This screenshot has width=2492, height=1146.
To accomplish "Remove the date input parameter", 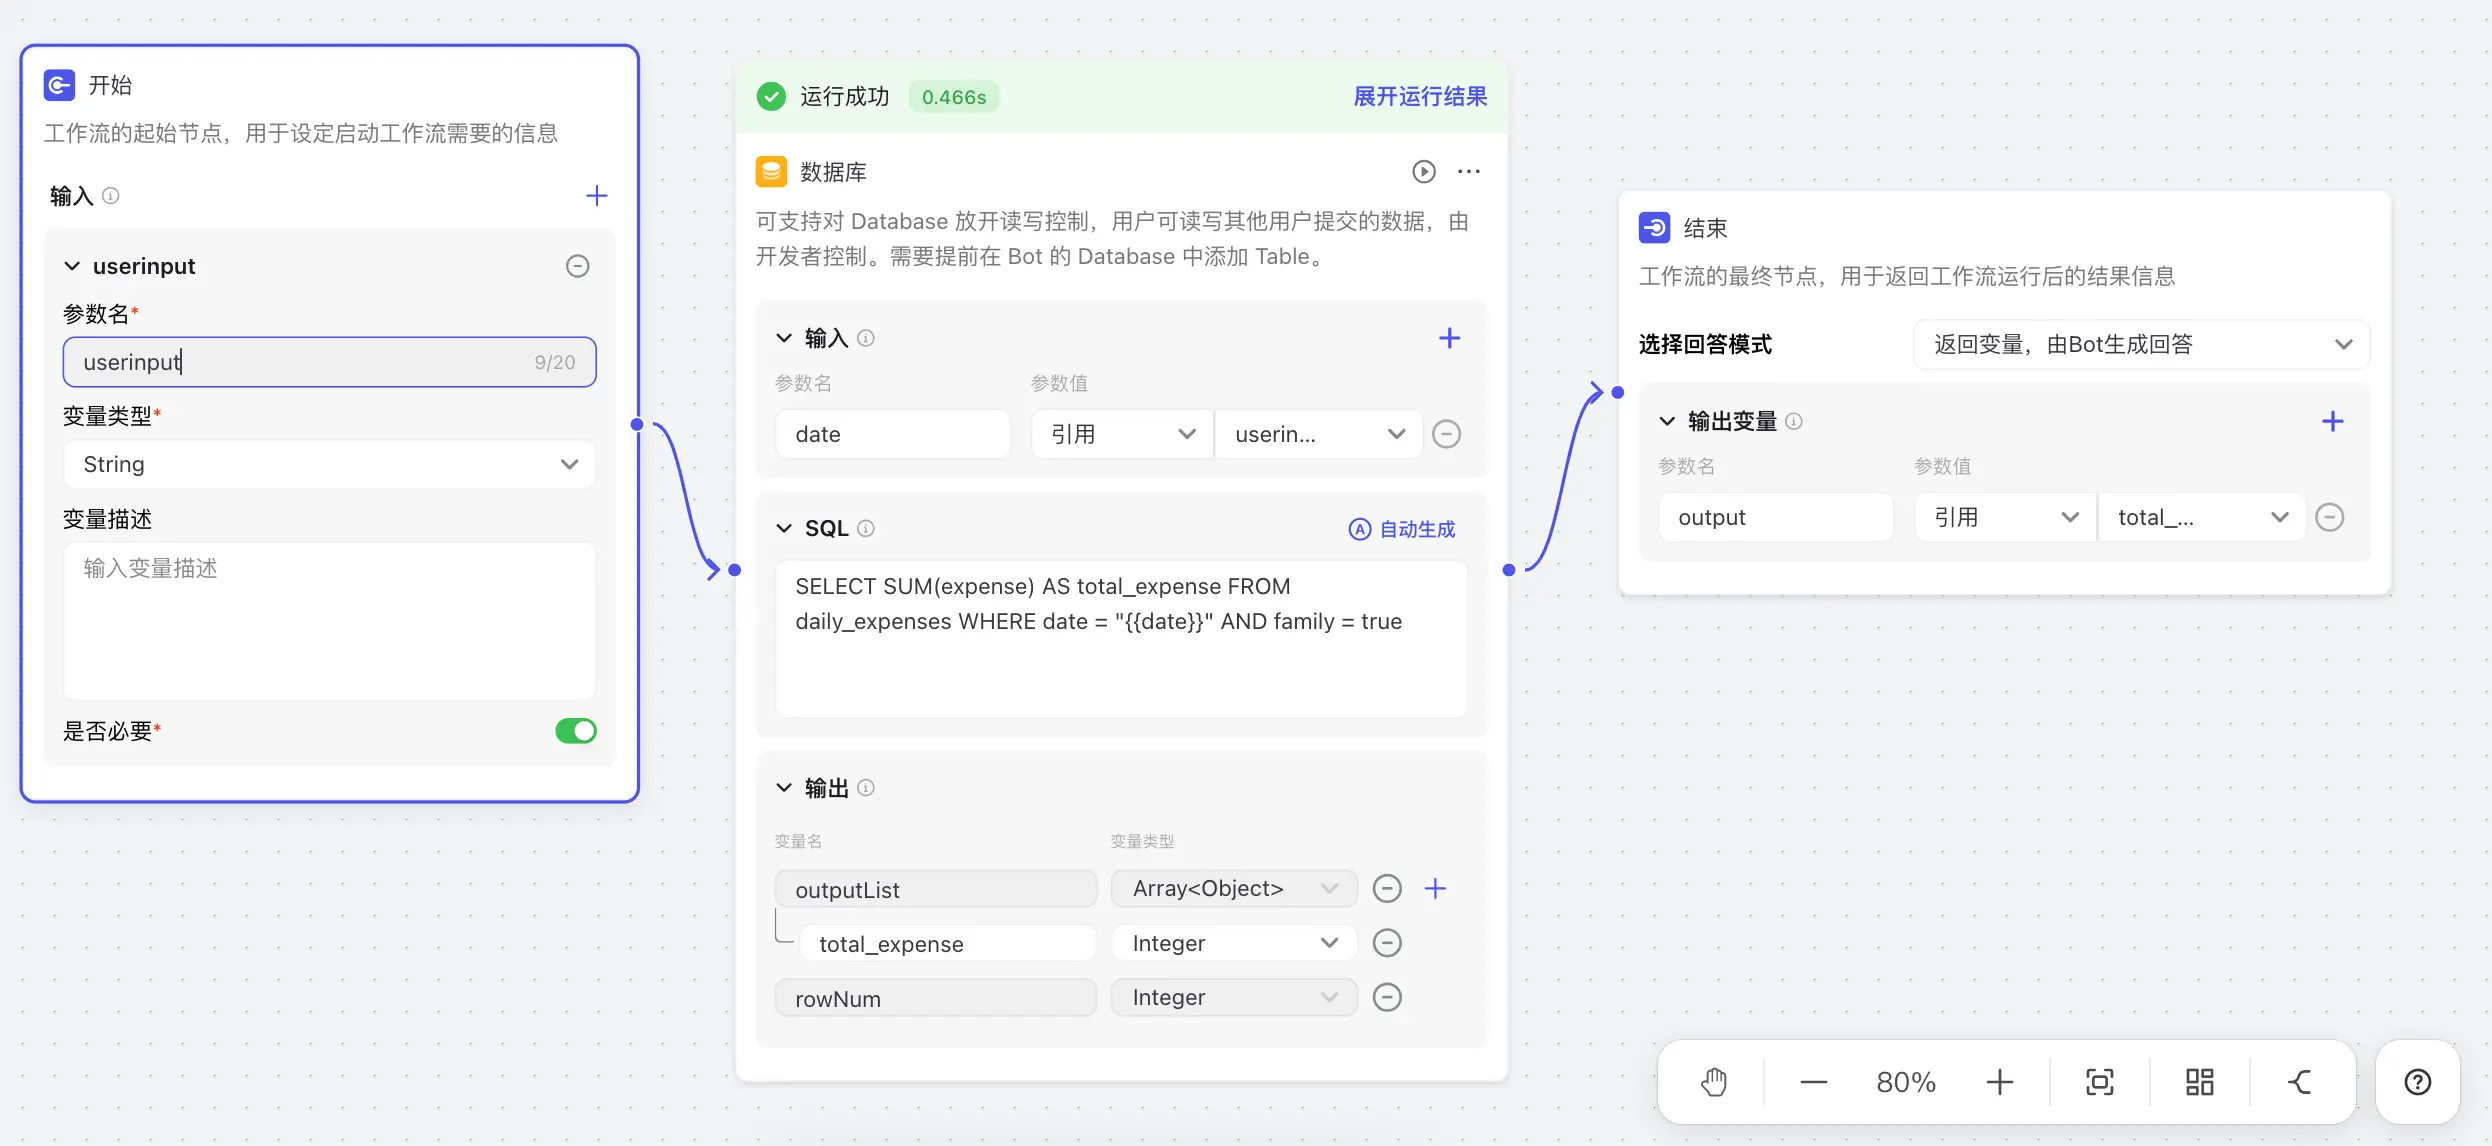I will (x=1447, y=434).
